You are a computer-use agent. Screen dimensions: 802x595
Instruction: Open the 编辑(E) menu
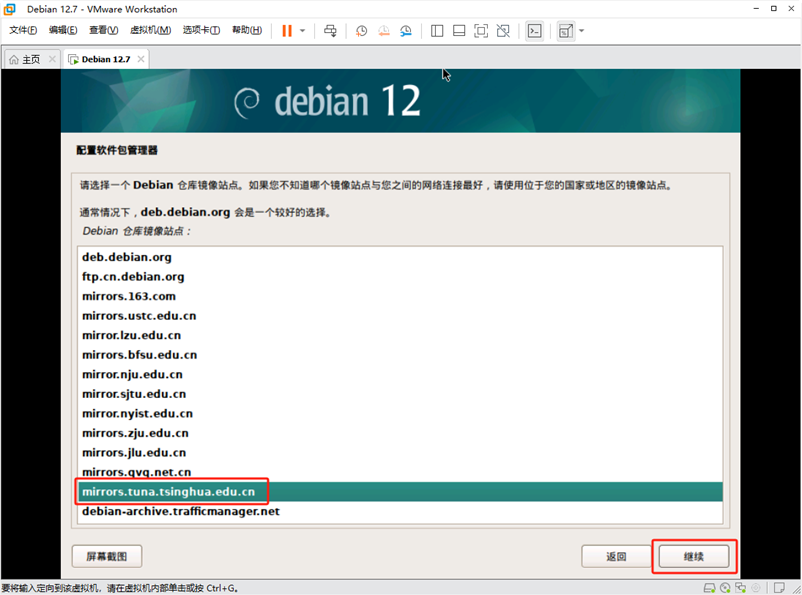(x=63, y=30)
